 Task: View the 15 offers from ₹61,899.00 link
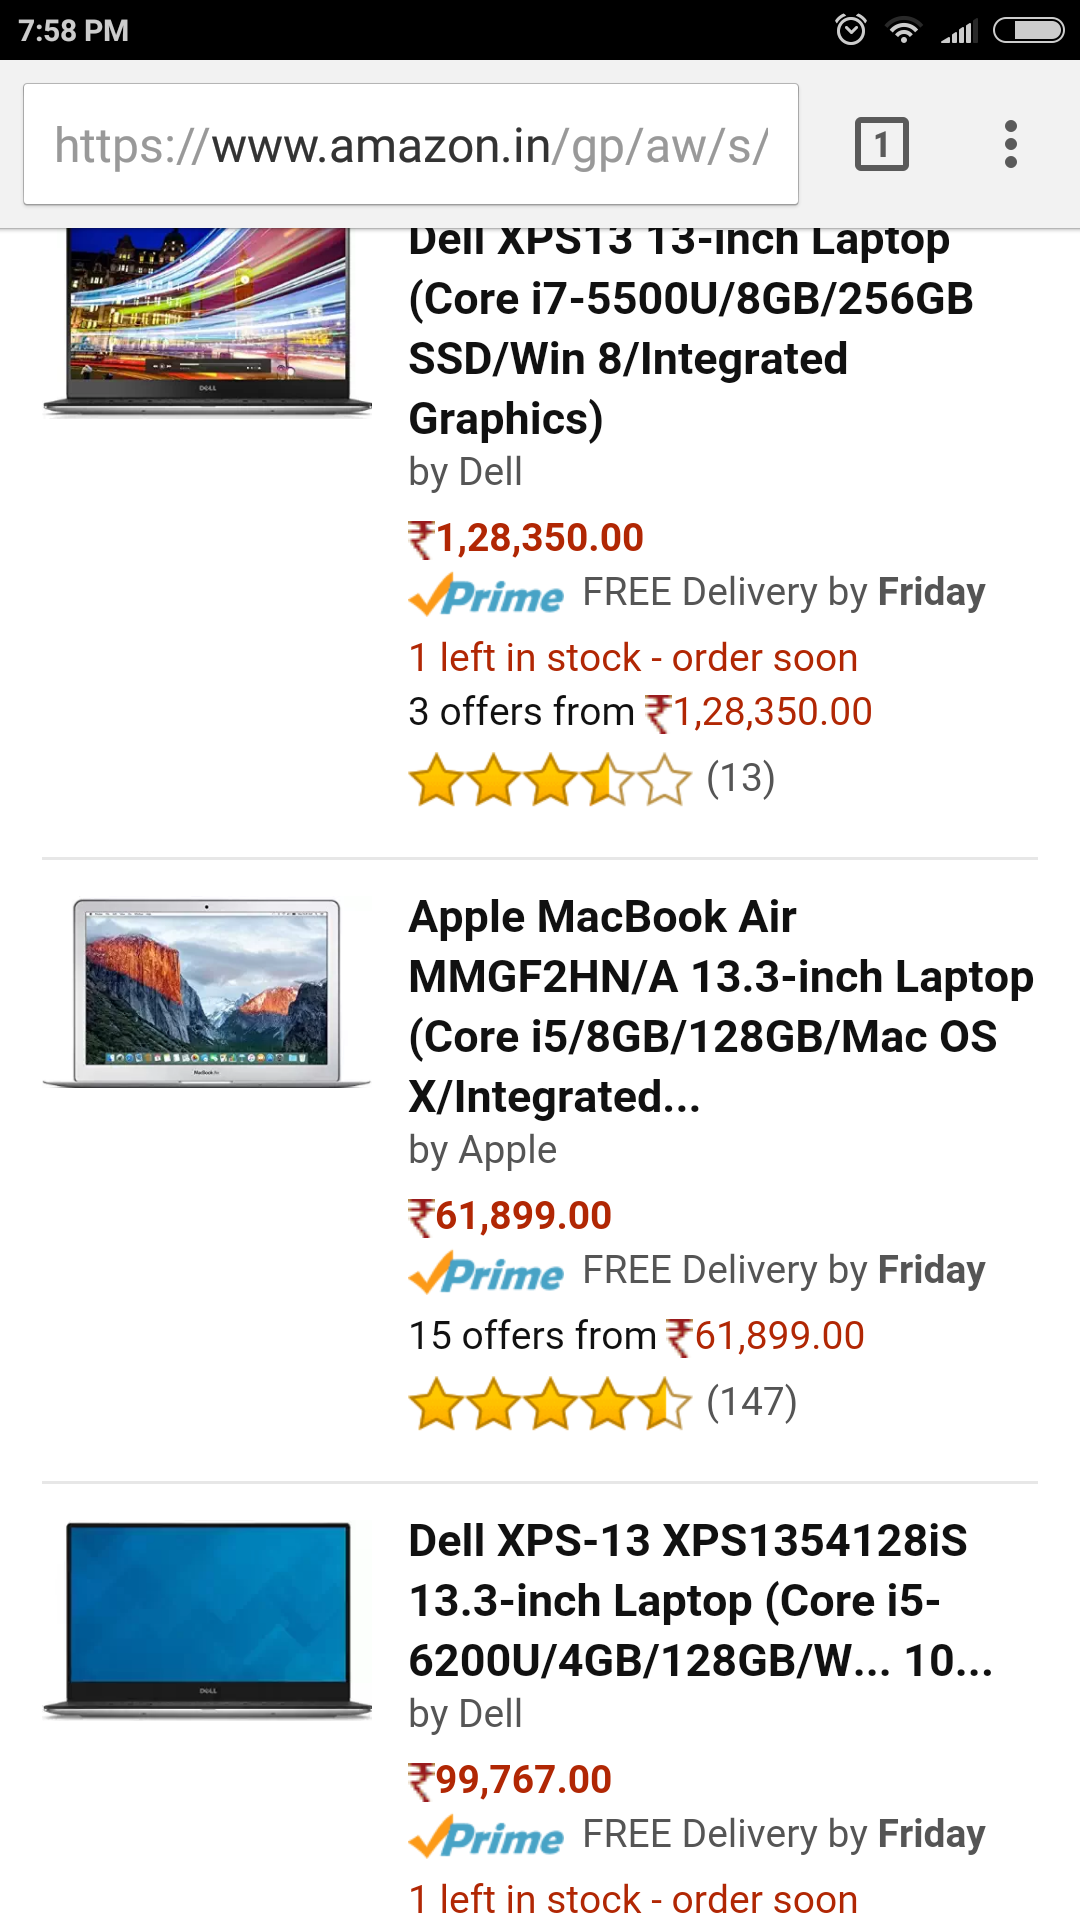636,1336
